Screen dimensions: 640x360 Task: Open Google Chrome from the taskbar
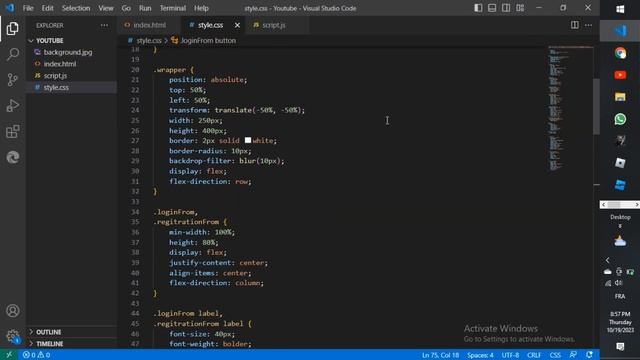[620, 53]
